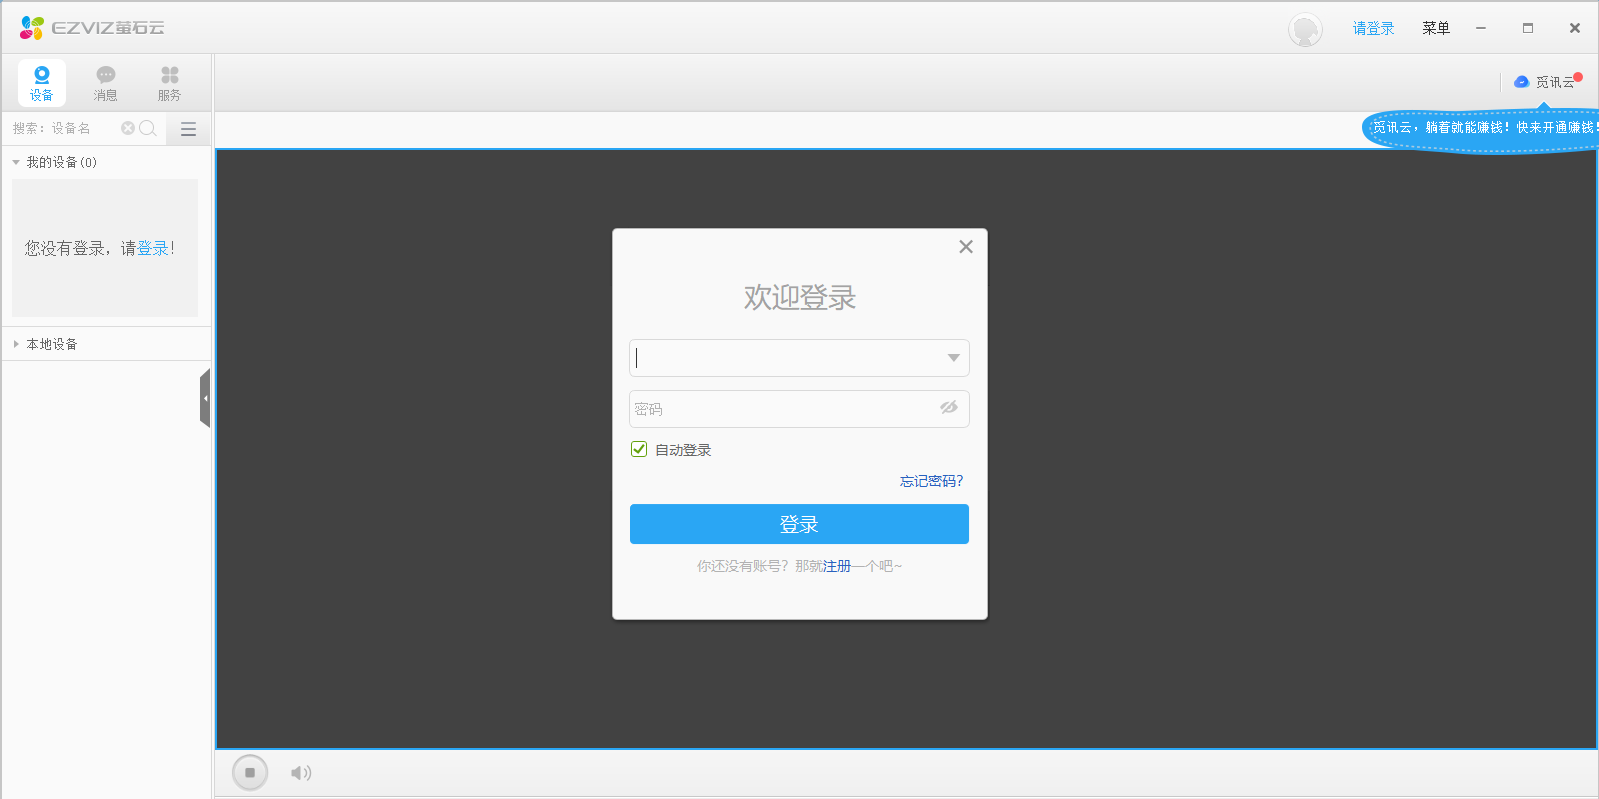Click the user avatar icon in the title bar
This screenshot has height=799, width=1599.
1305,30
